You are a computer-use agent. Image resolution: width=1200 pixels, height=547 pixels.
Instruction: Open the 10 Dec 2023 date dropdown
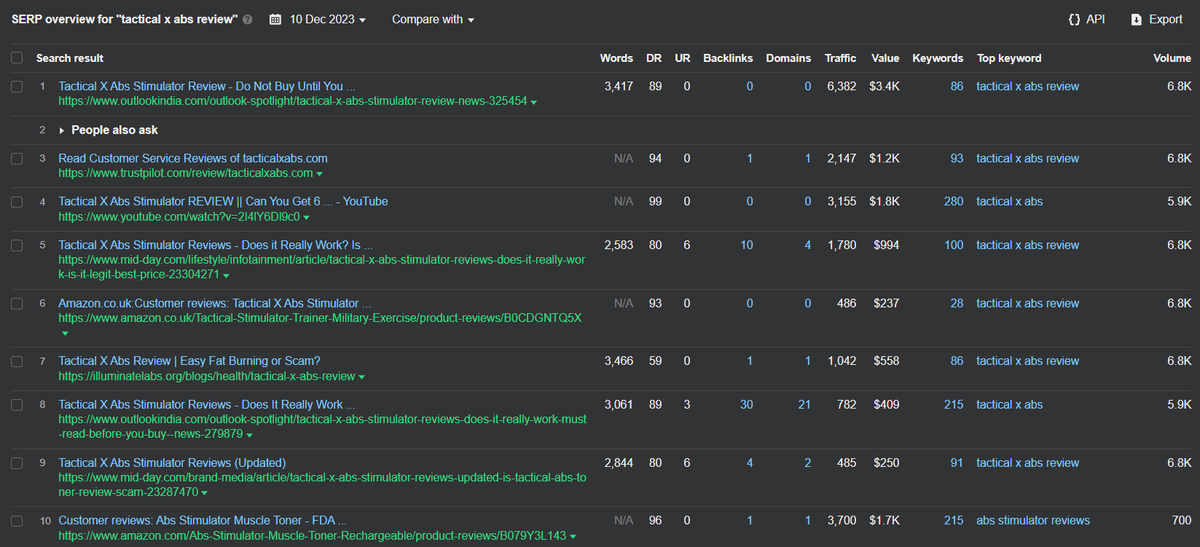[328, 20]
